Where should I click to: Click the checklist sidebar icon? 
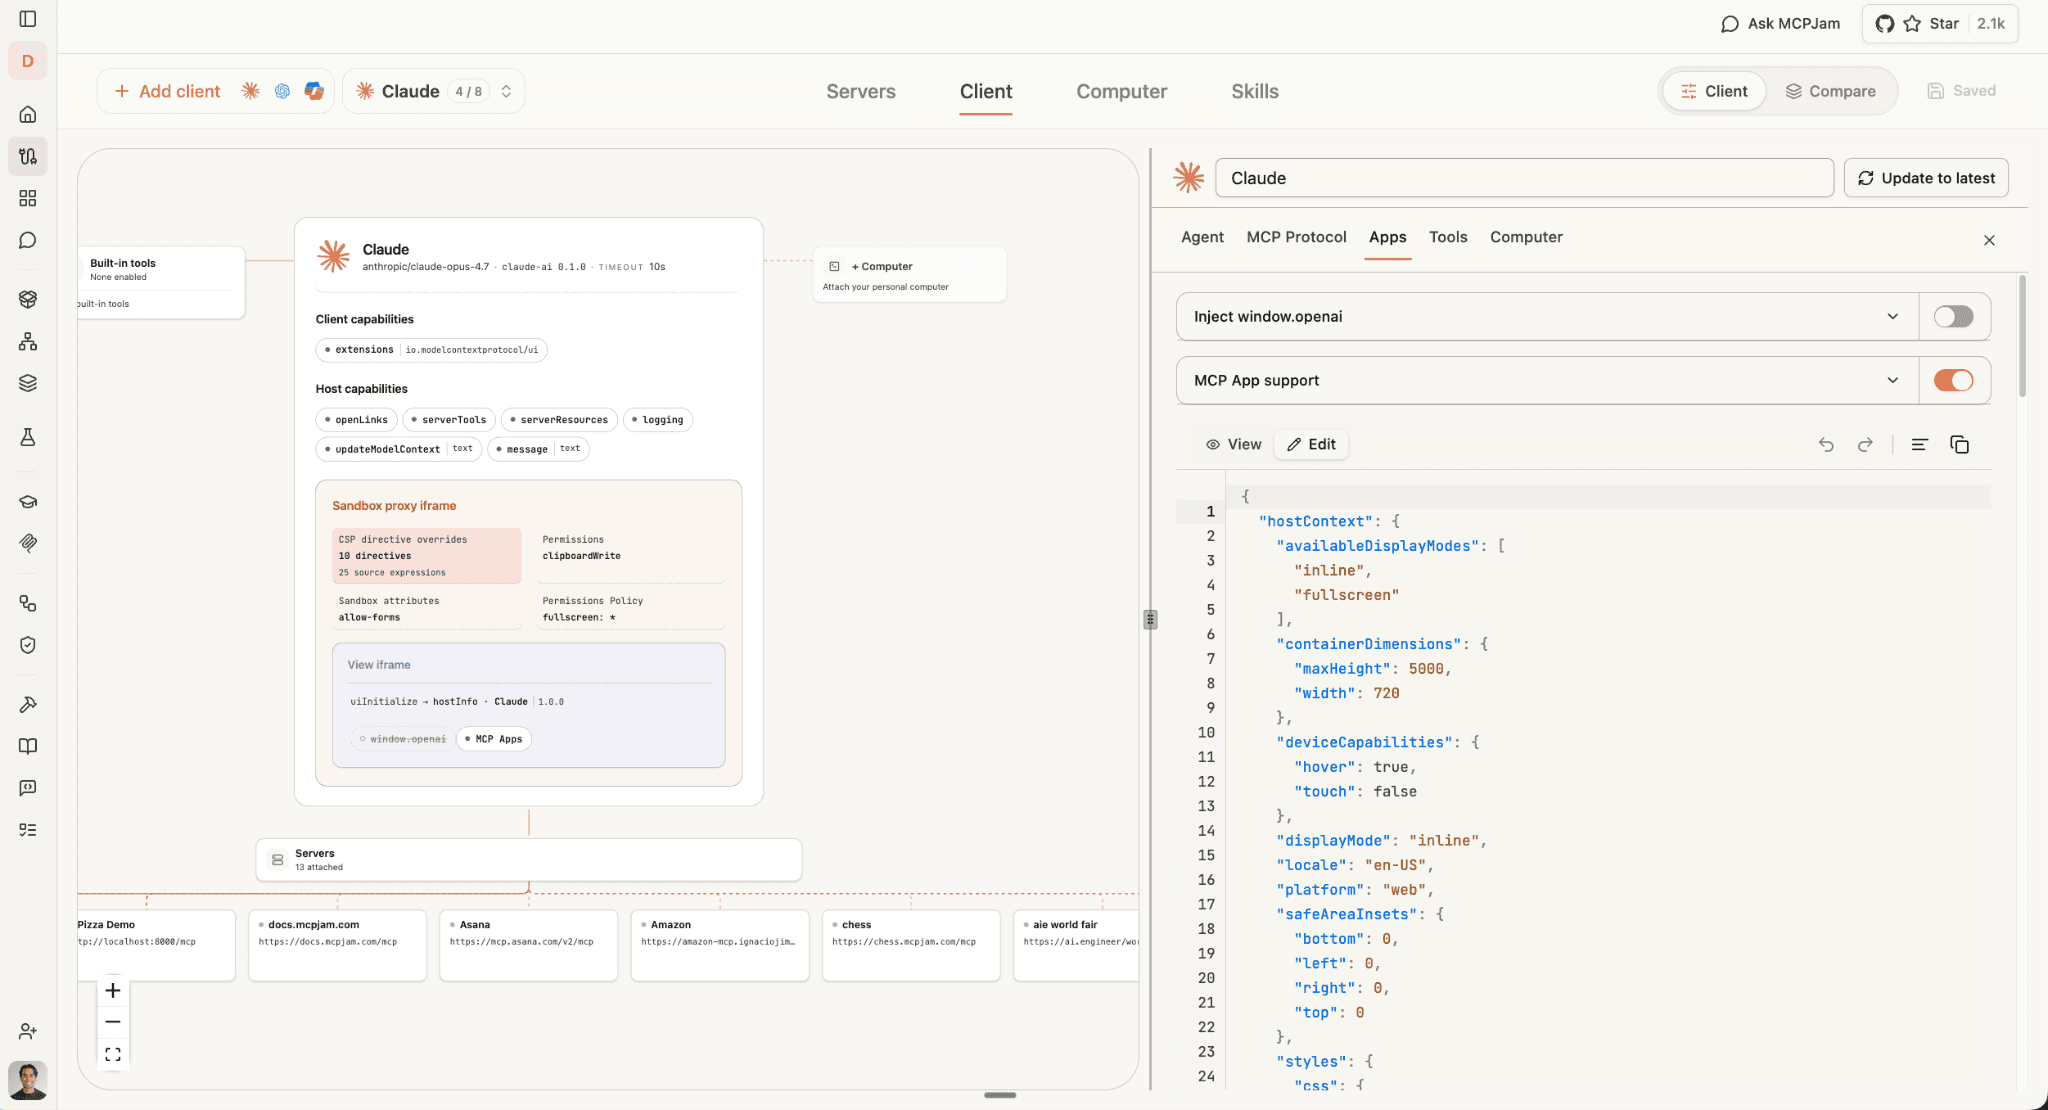pos(28,830)
